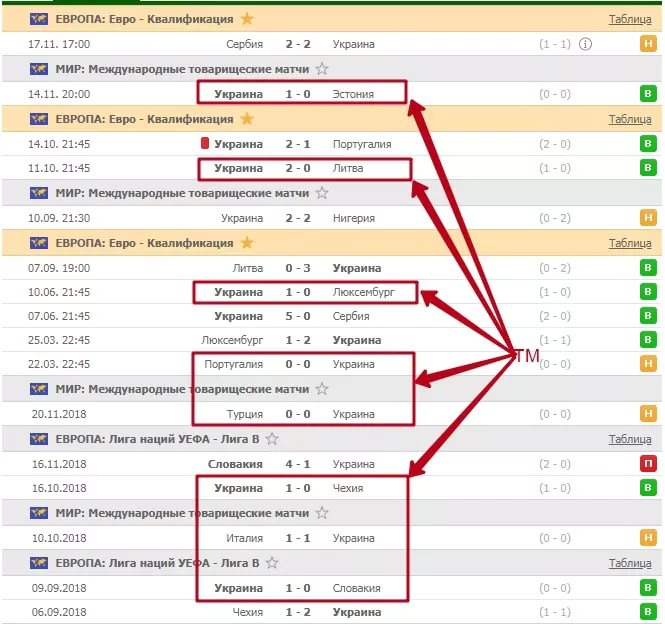Viewport: 665px width, 624px height.
Task: Favorite the Лига наций star above Словакия 4-1 Украина
Action: tap(272, 439)
